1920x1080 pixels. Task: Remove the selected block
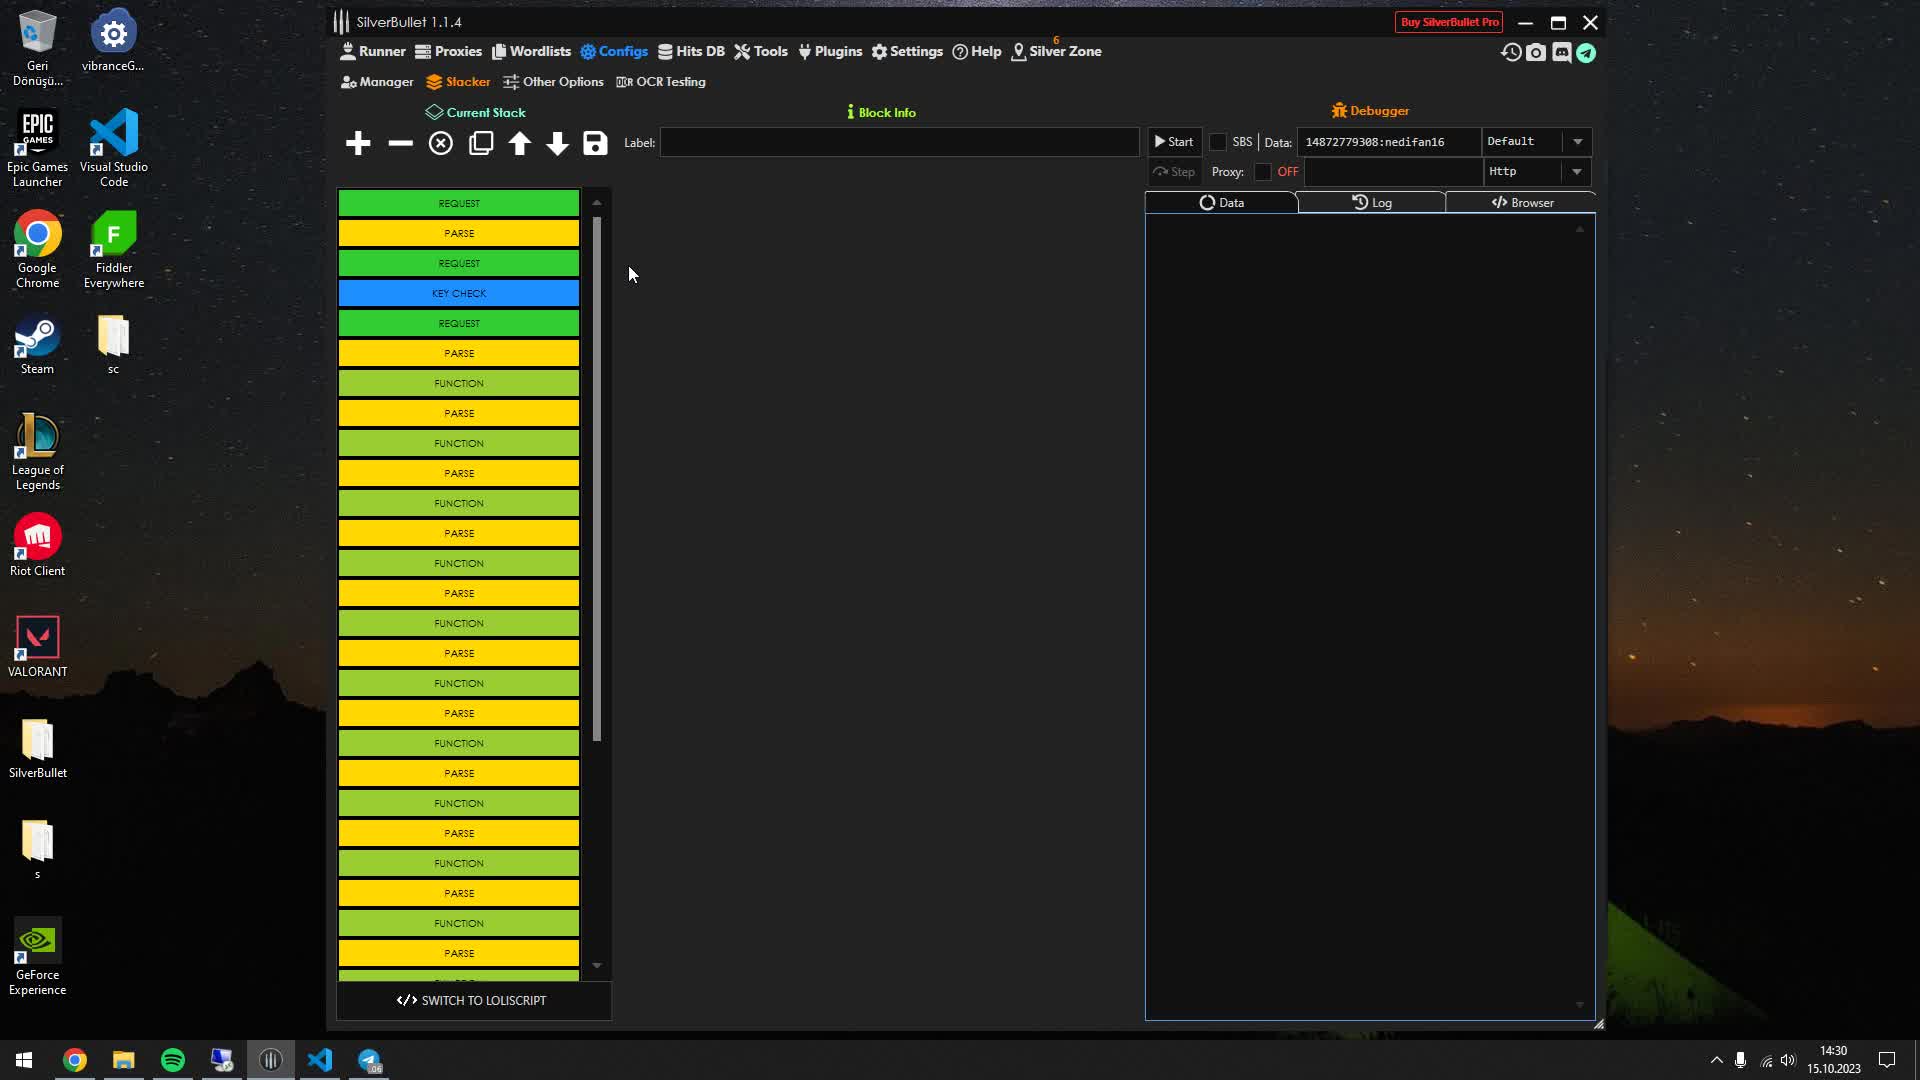pyautogui.click(x=399, y=143)
